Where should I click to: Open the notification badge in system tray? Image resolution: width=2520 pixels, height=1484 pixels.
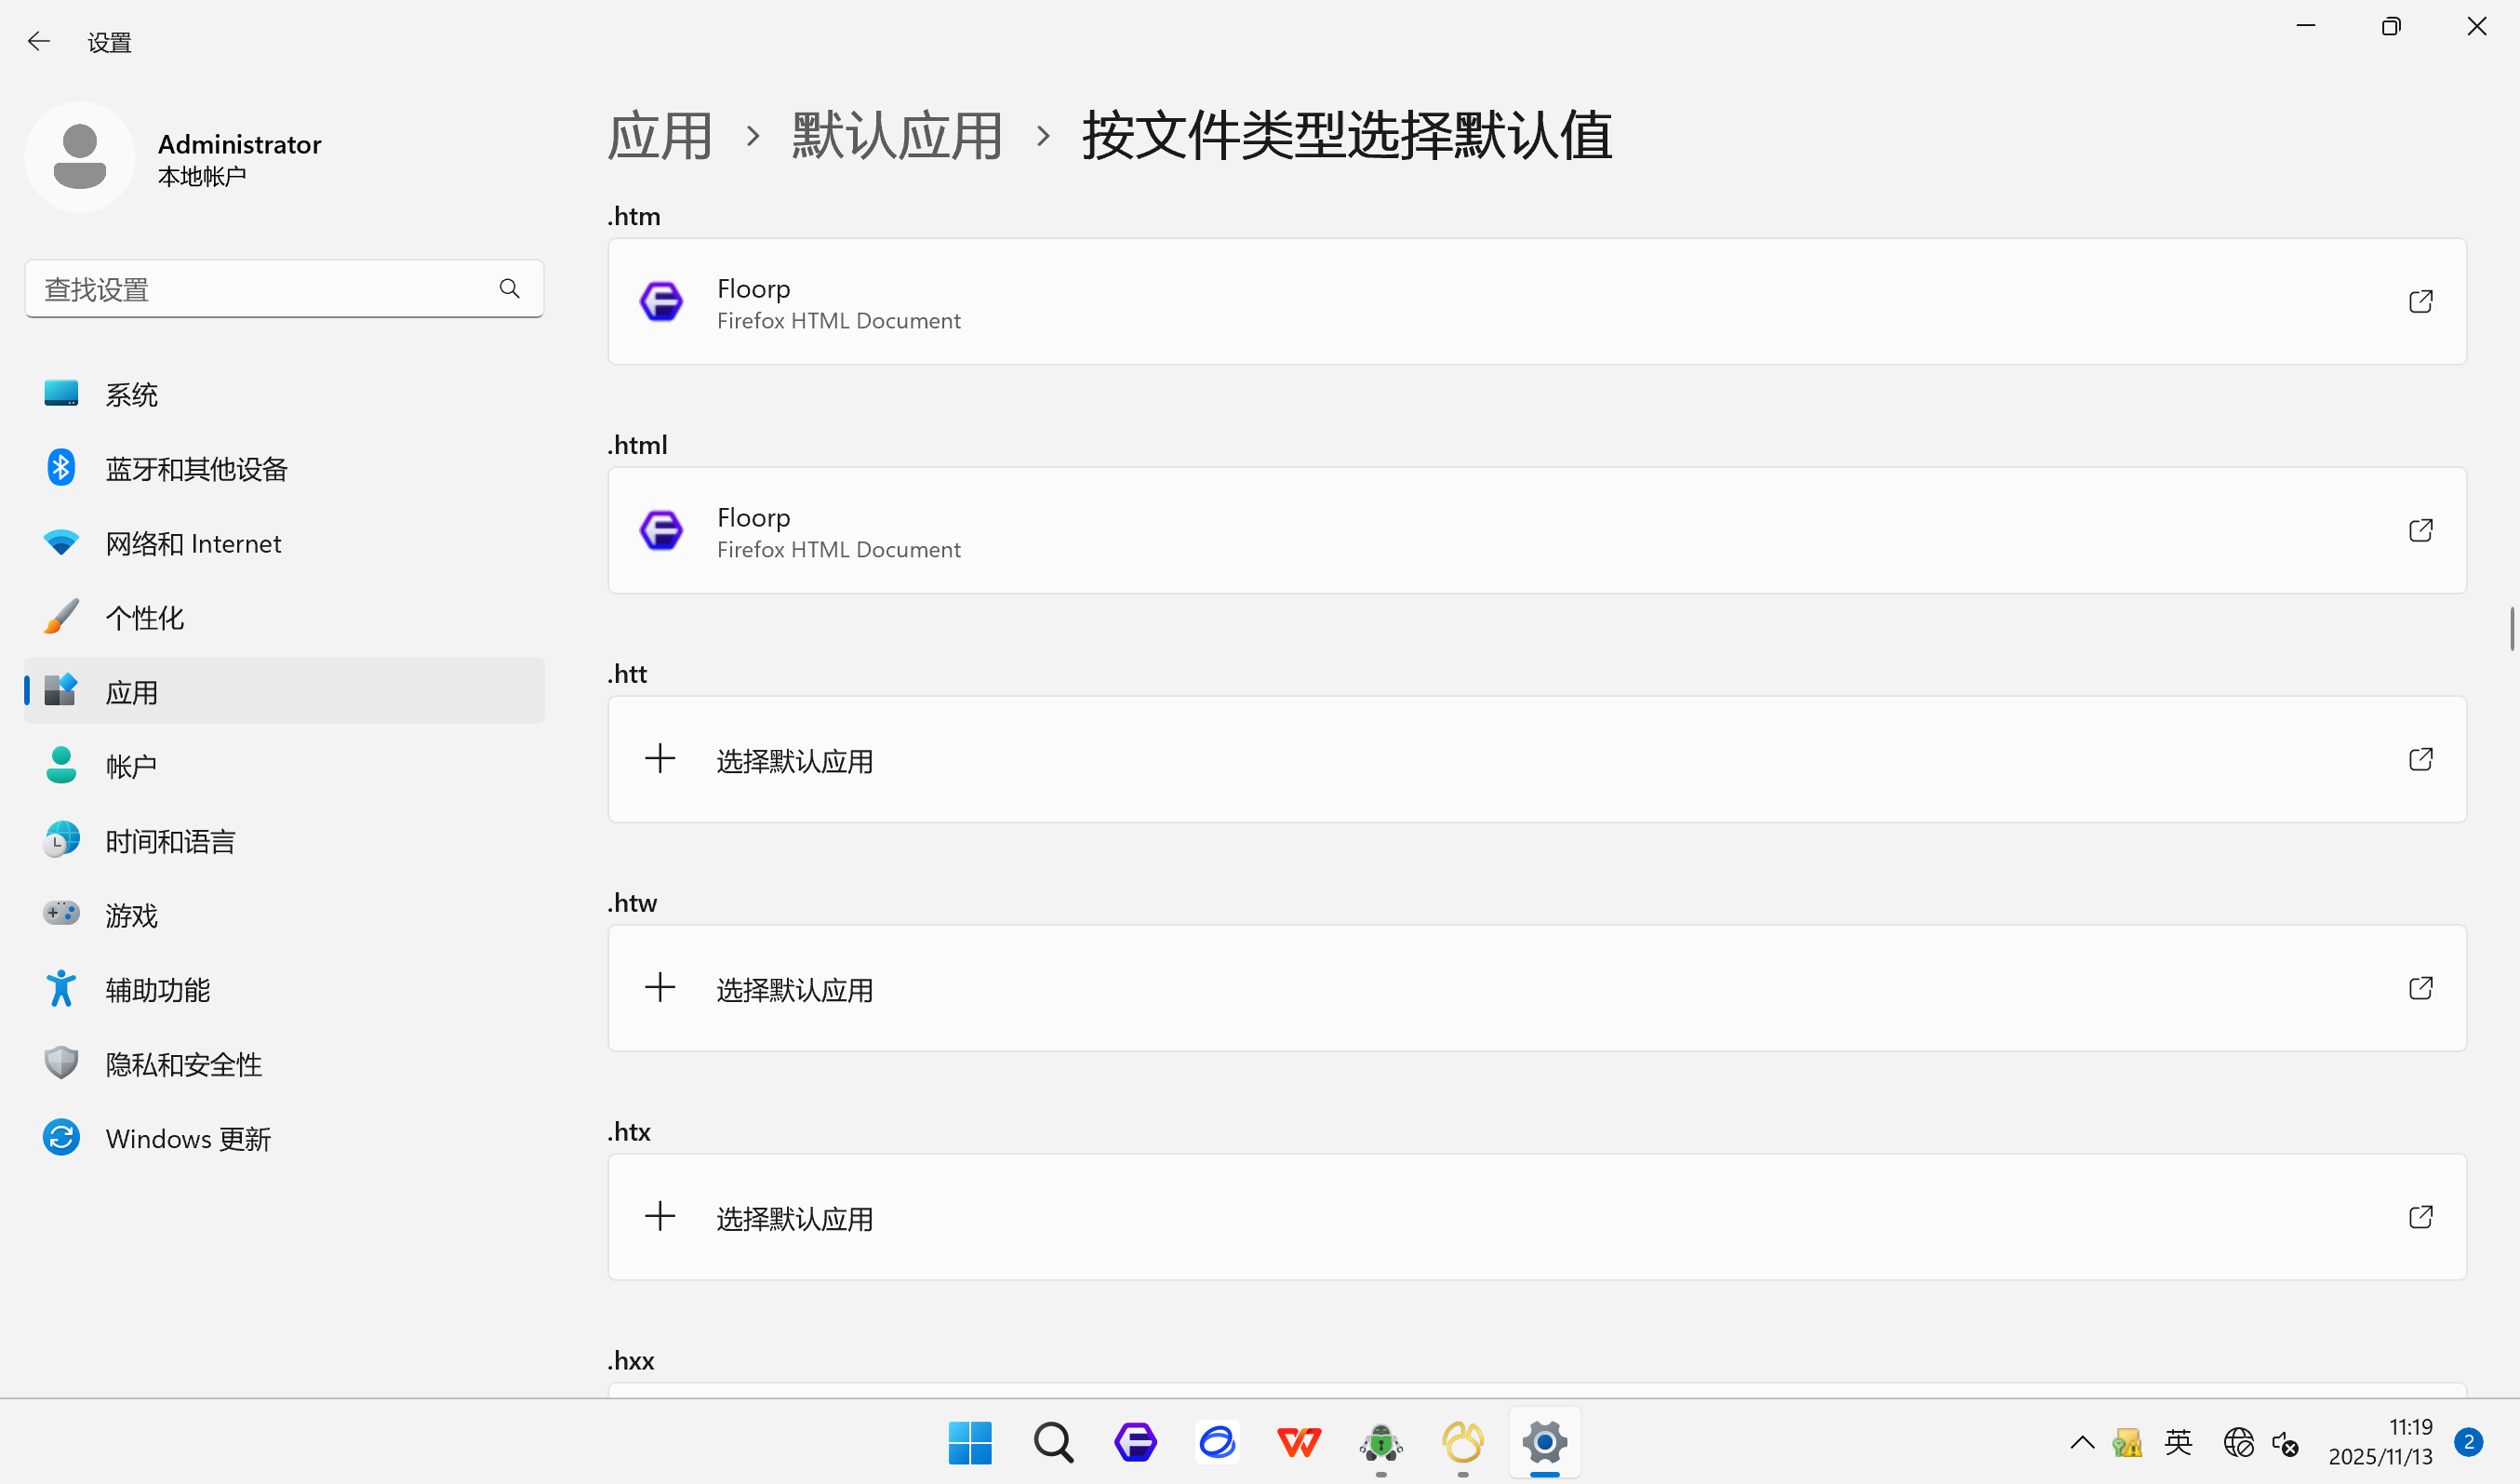2468,1442
